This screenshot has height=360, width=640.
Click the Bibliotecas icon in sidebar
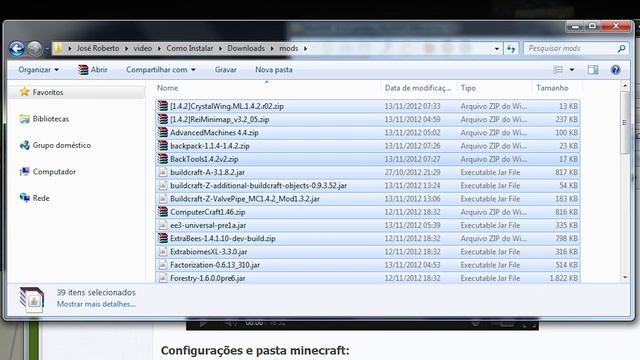(24, 119)
